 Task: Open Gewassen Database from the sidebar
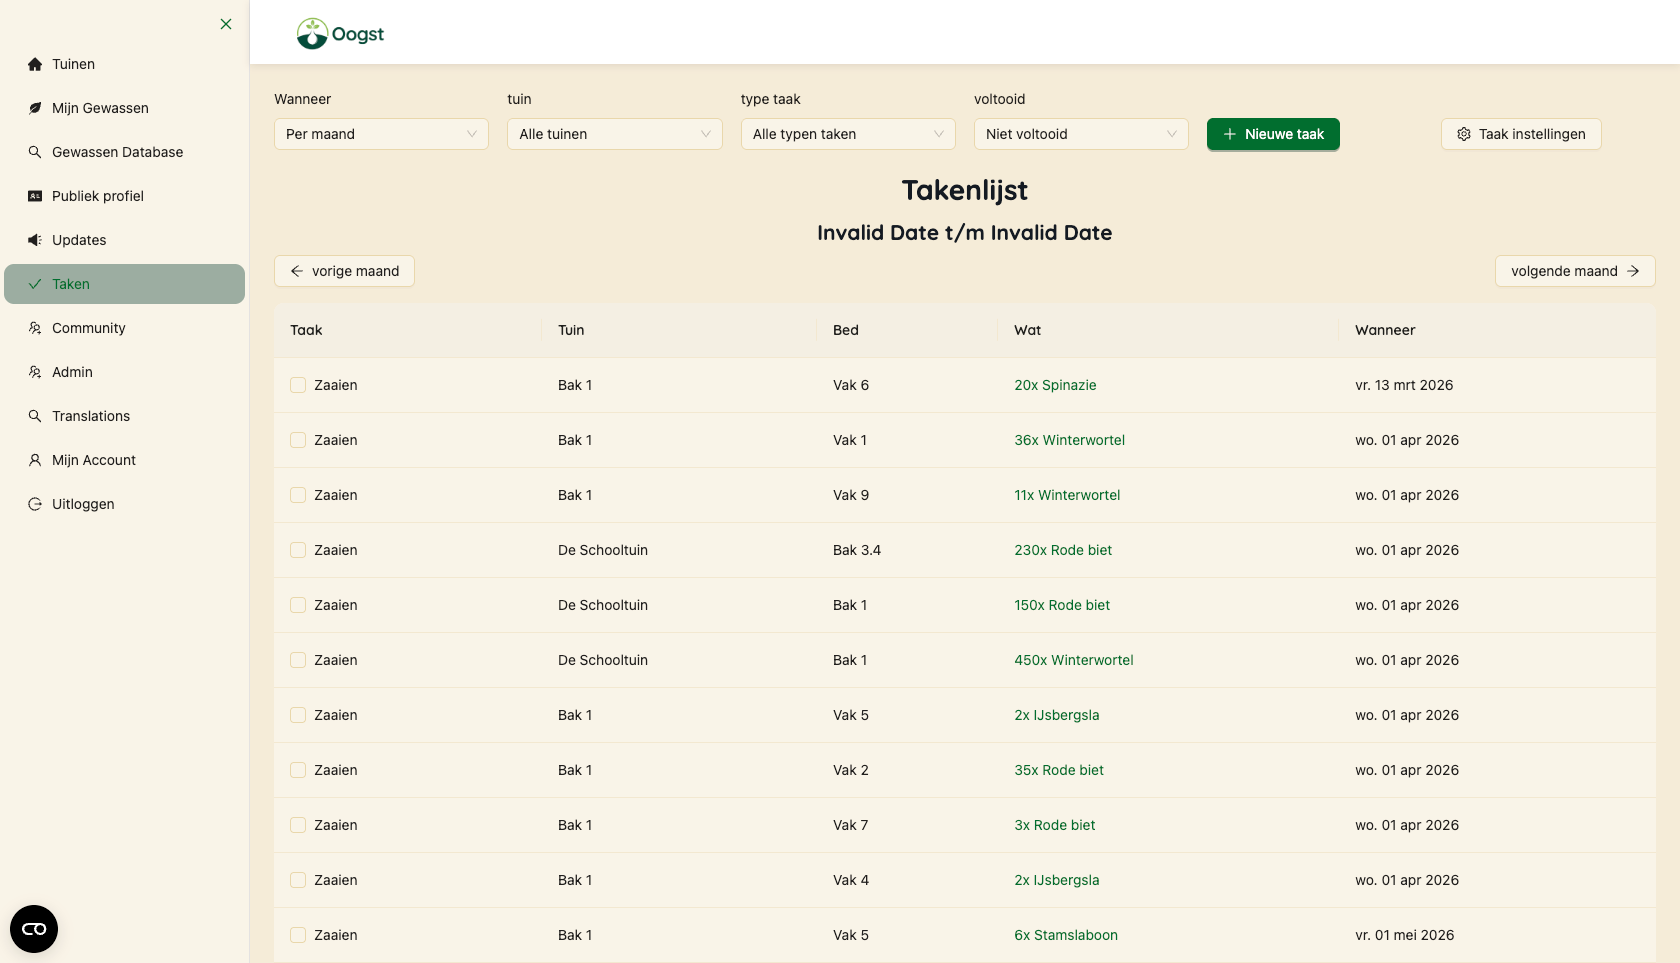[124, 152]
